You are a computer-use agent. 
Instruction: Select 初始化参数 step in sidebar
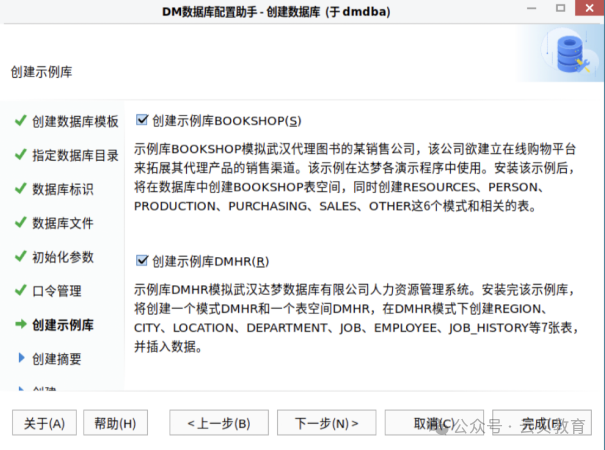point(63,257)
